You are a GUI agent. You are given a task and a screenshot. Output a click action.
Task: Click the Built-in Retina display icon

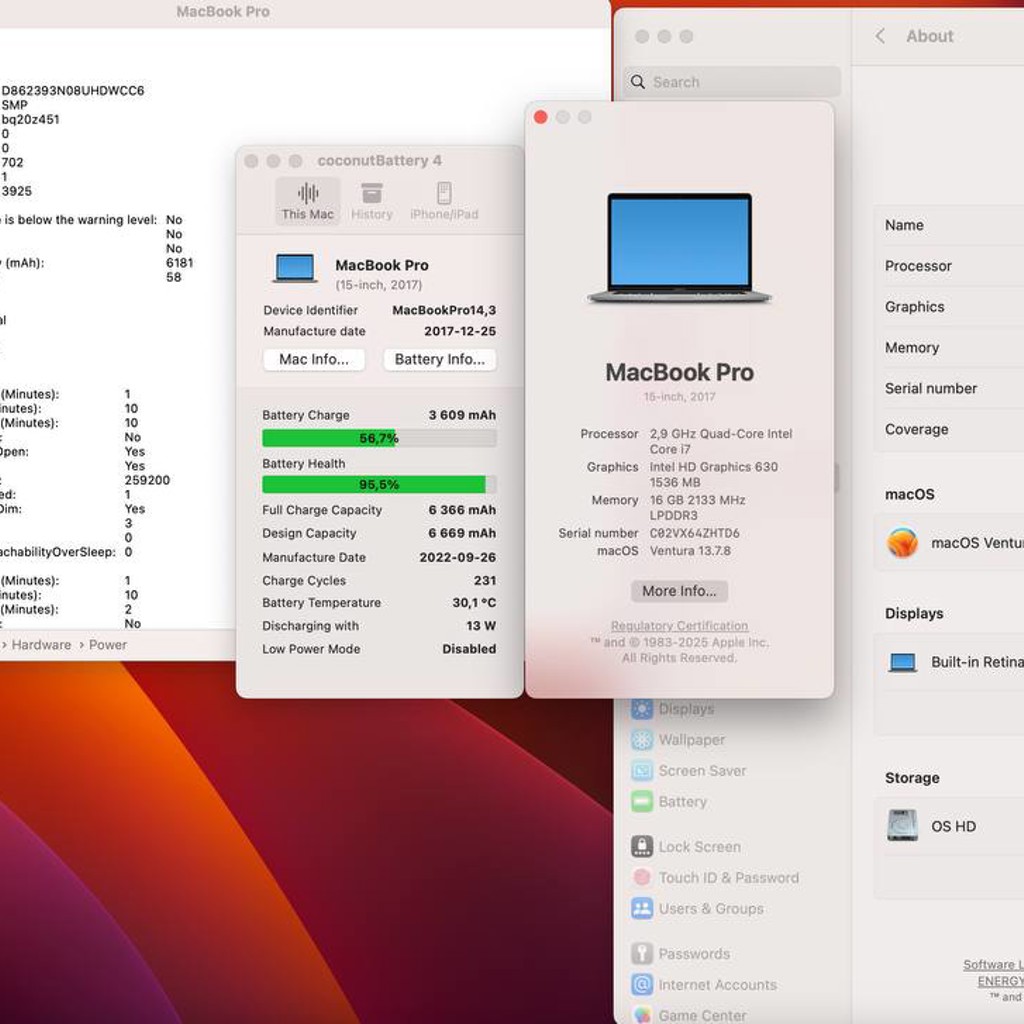tap(903, 662)
